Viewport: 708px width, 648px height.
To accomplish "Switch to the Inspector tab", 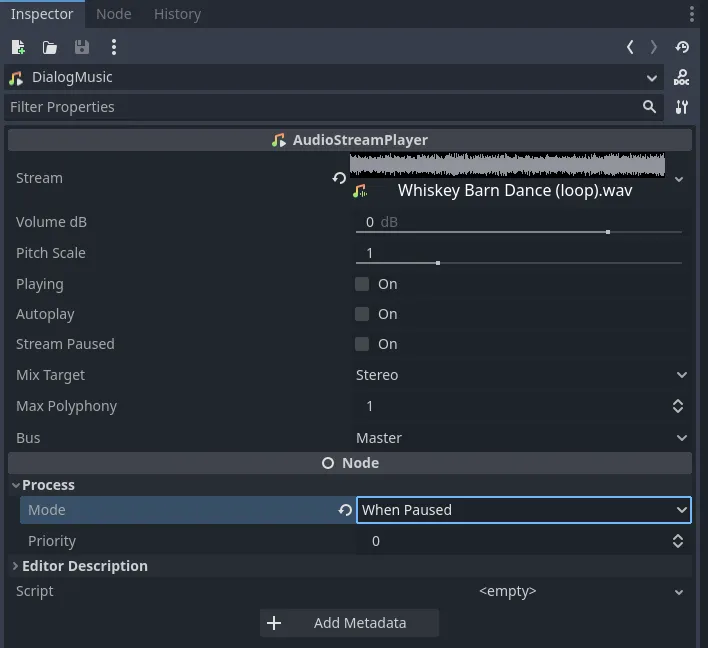I will click(42, 14).
